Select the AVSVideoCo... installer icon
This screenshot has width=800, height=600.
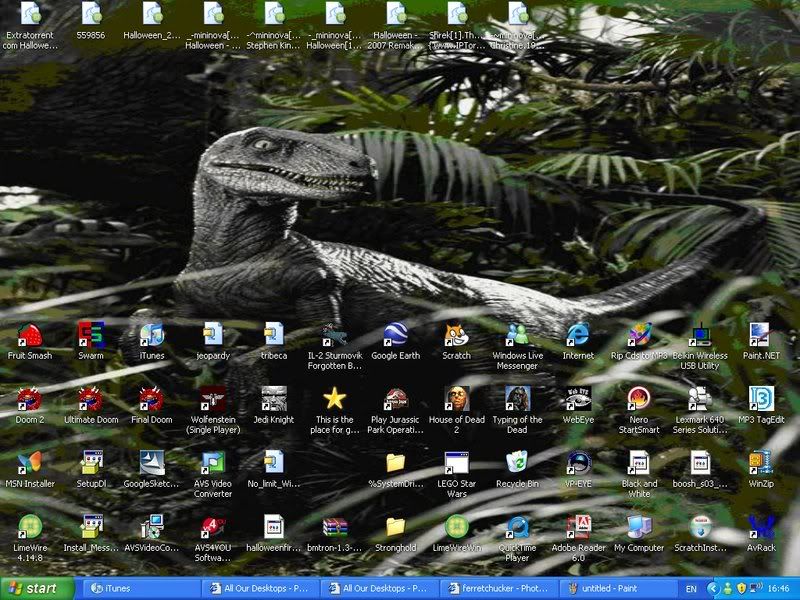[x=152, y=527]
